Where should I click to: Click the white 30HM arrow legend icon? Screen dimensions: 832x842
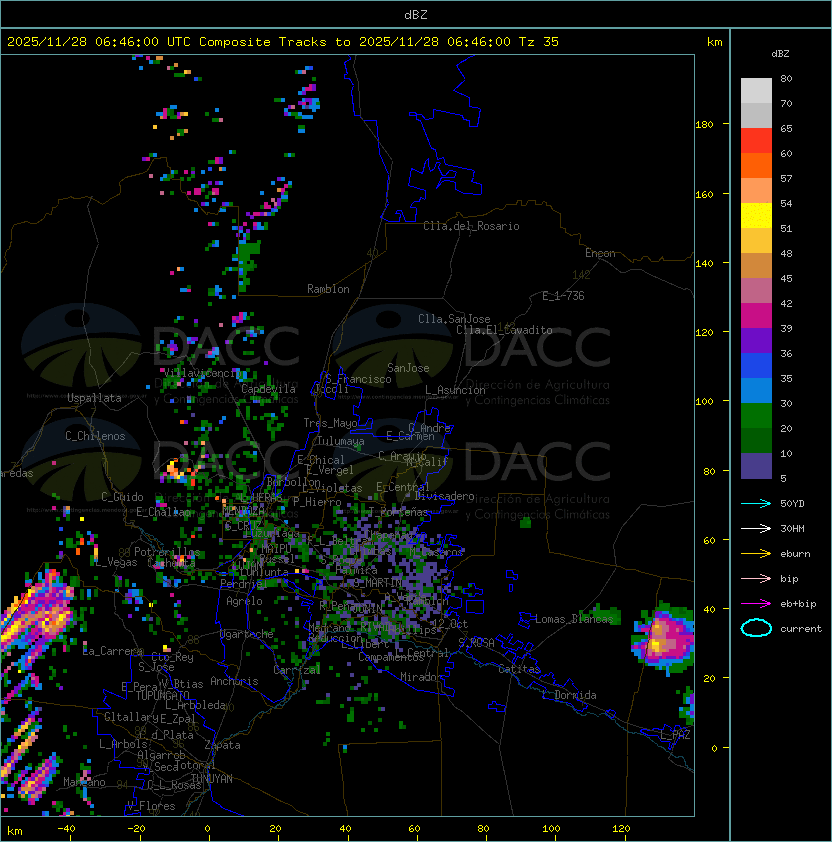[756, 528]
